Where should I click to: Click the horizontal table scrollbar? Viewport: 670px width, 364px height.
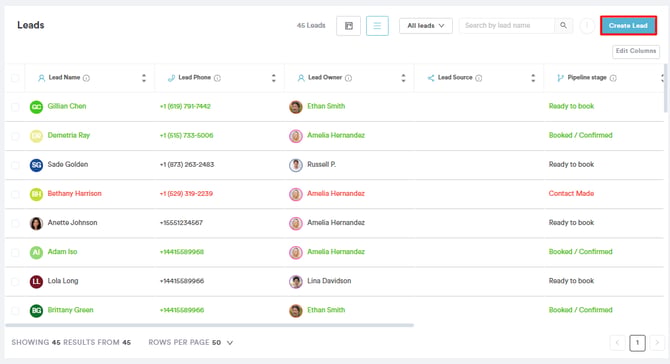[x=209, y=326]
